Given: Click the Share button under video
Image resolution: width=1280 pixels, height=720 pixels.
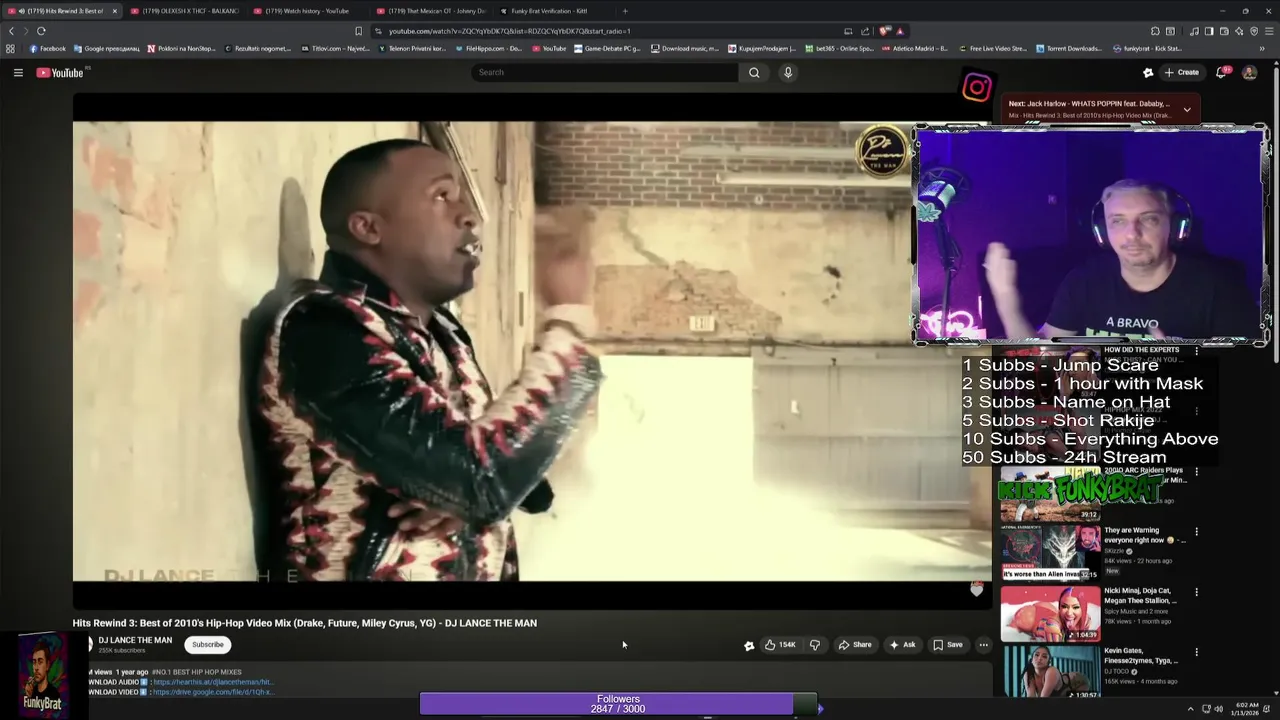Looking at the screenshot, I should [855, 645].
